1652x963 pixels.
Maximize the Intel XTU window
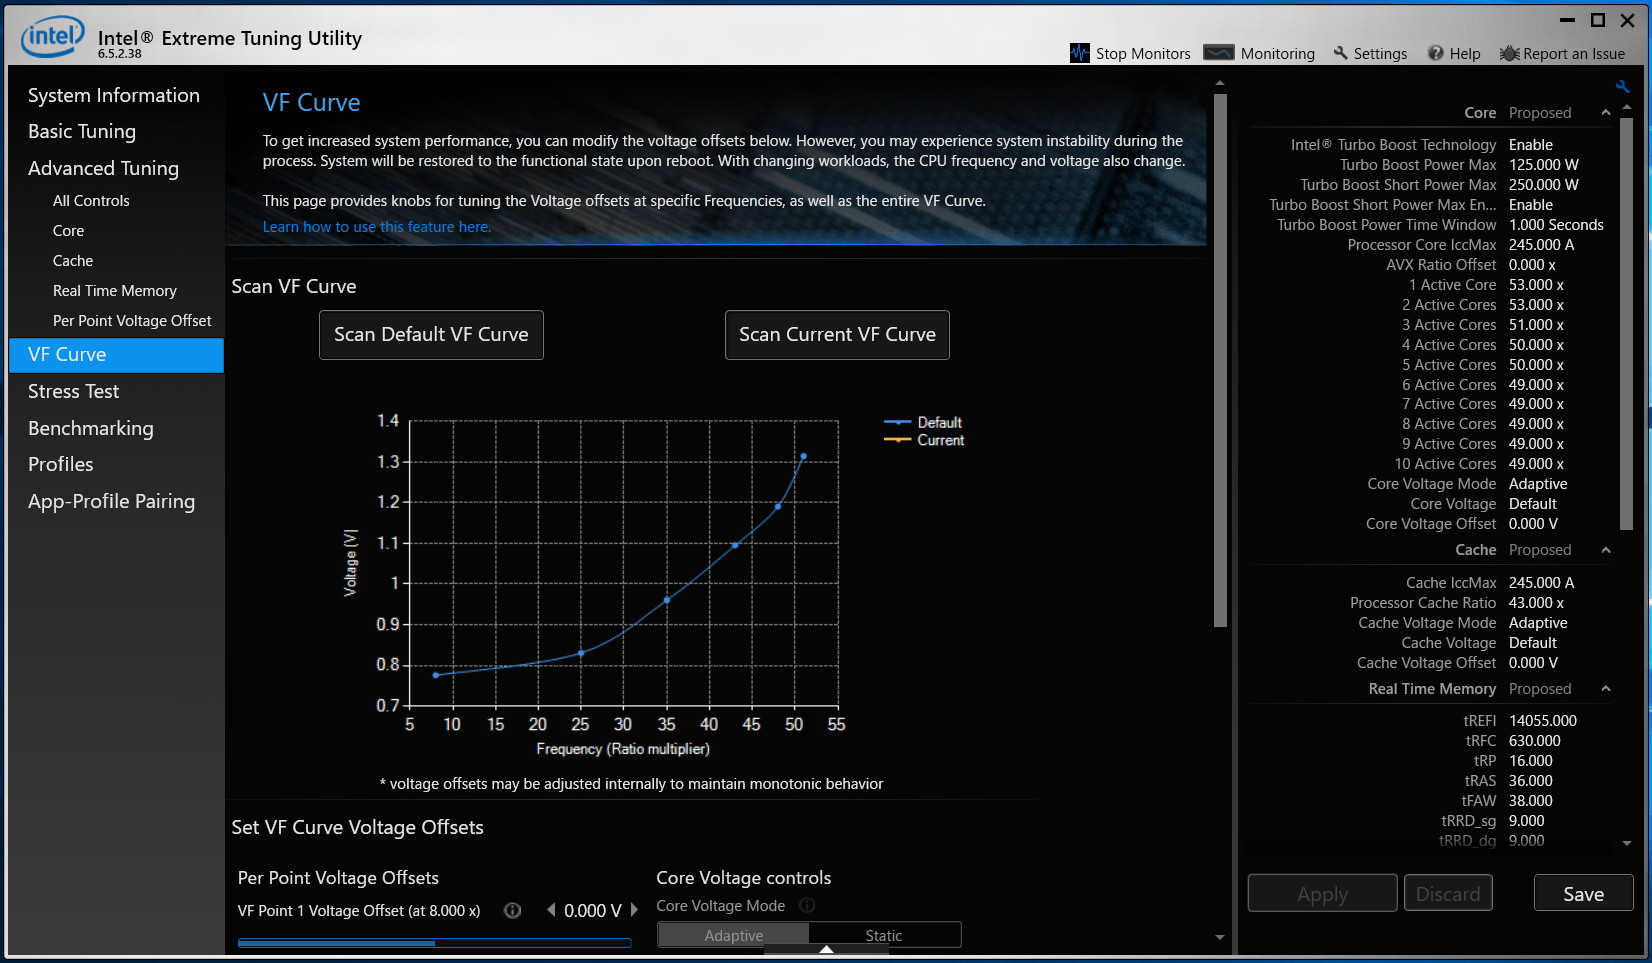[x=1598, y=20]
